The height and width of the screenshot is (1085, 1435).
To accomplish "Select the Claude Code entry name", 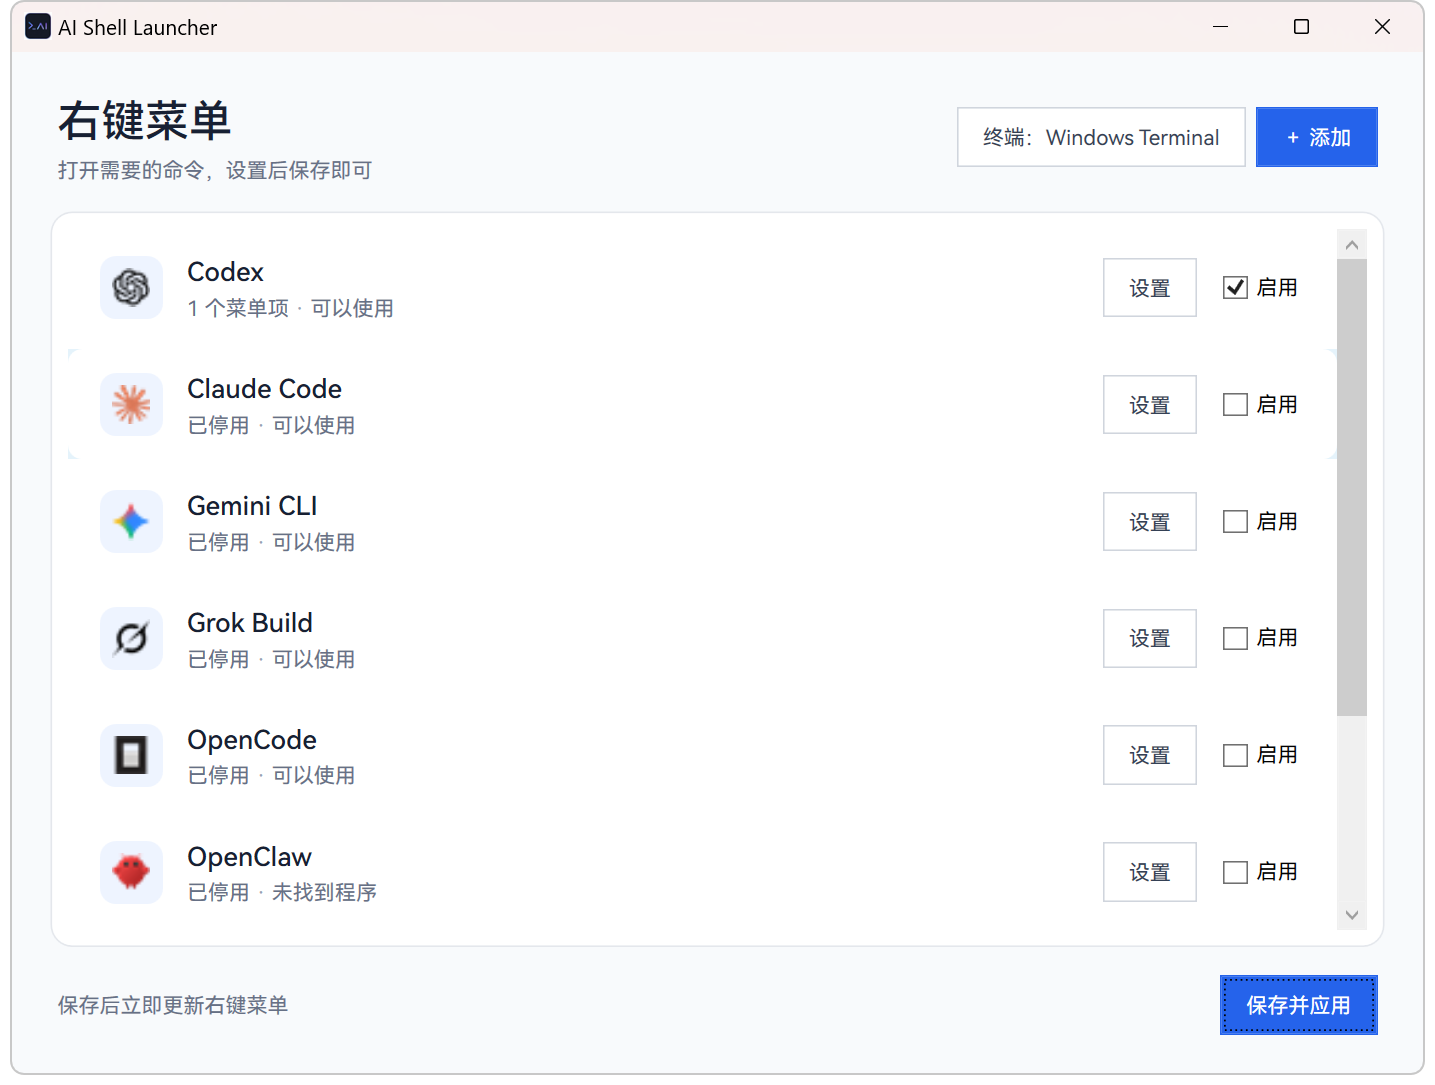I will [265, 389].
